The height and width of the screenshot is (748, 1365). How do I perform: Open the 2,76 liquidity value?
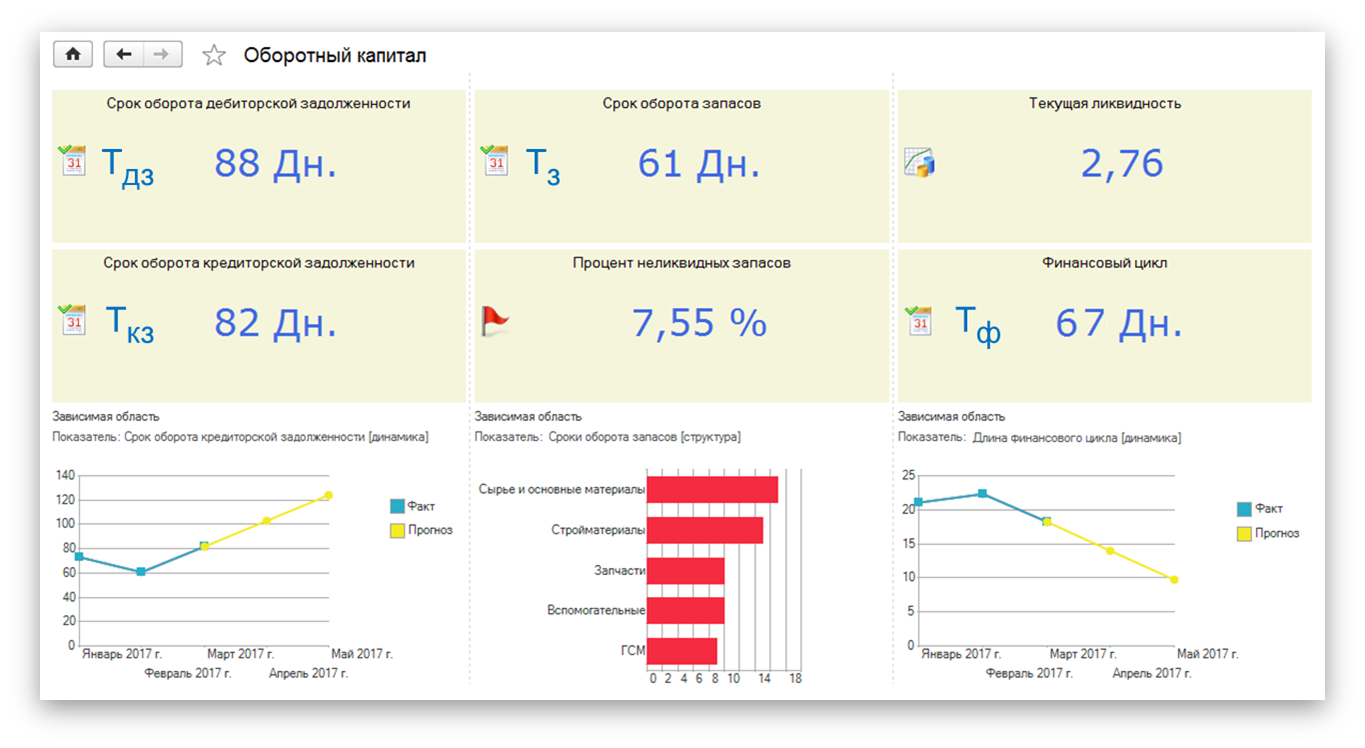1122,163
